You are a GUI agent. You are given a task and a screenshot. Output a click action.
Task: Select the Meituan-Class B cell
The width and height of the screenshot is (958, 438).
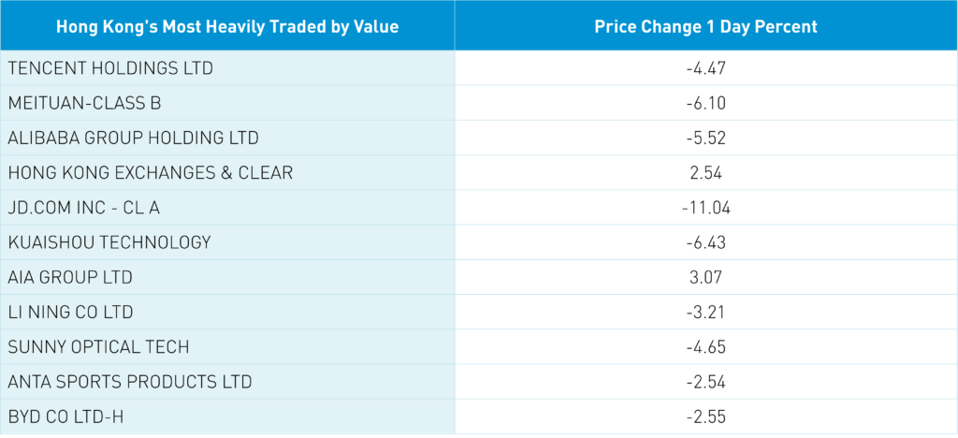click(85, 103)
